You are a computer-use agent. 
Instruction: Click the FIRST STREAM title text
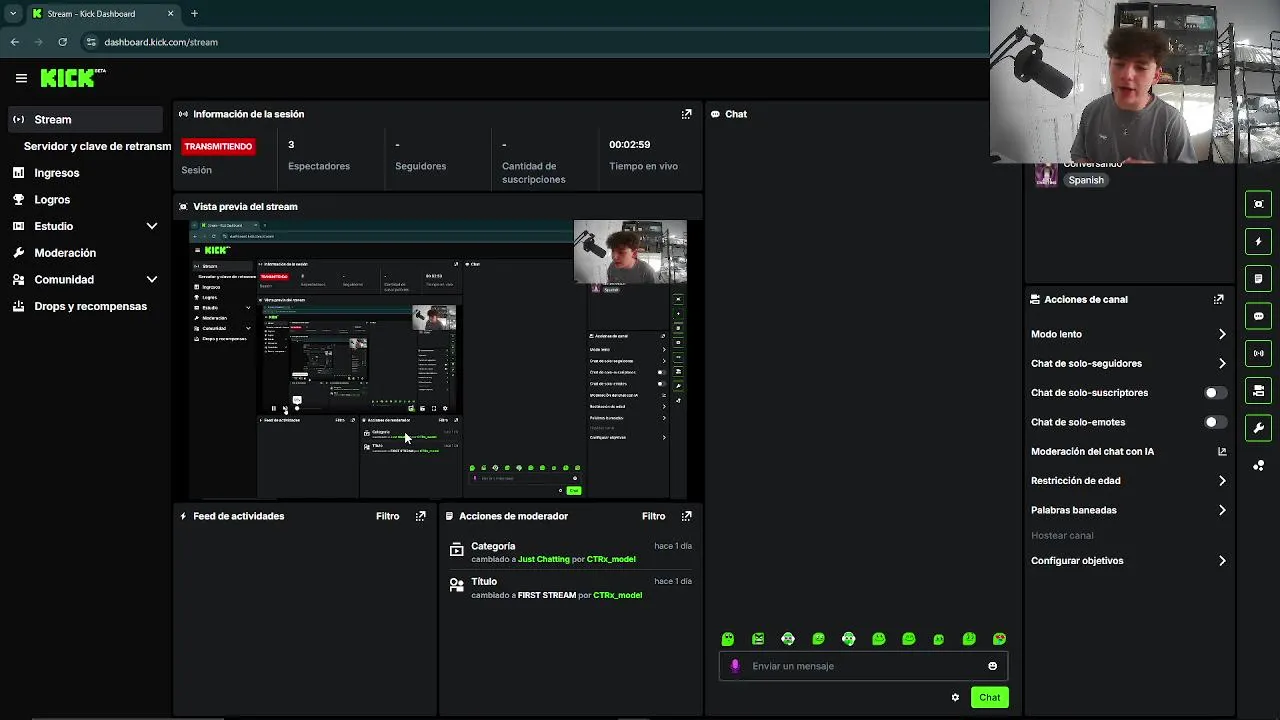547,595
